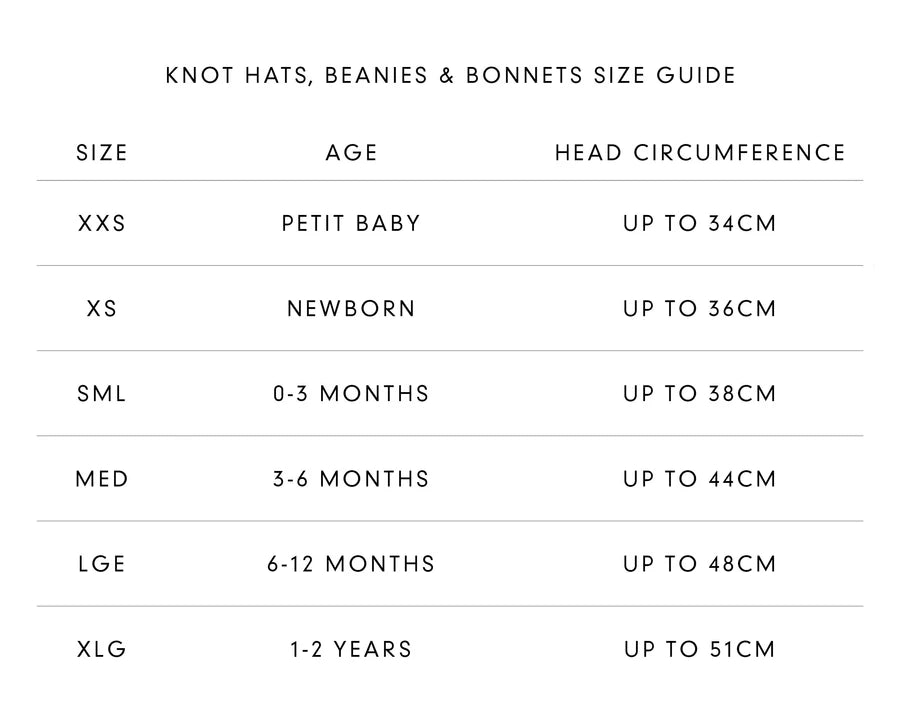The height and width of the screenshot is (718, 900).
Task: Select the XS size cell
Action: coord(102,309)
